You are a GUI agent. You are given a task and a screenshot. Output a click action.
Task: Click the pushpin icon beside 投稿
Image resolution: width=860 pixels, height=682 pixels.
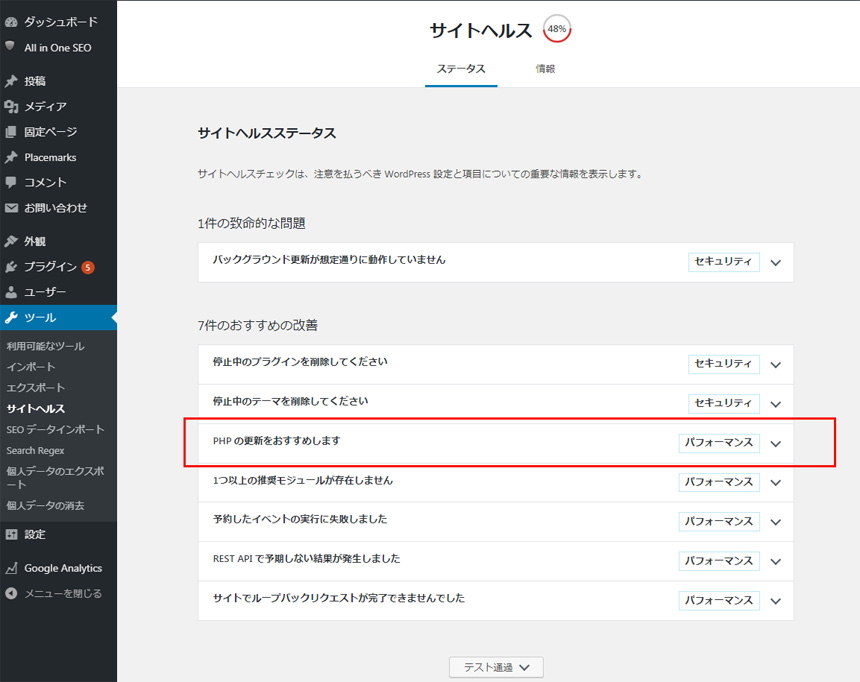pos(11,81)
